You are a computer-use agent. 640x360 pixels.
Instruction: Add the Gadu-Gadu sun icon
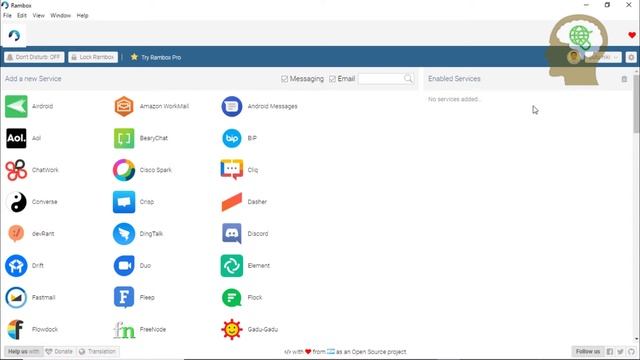231,329
